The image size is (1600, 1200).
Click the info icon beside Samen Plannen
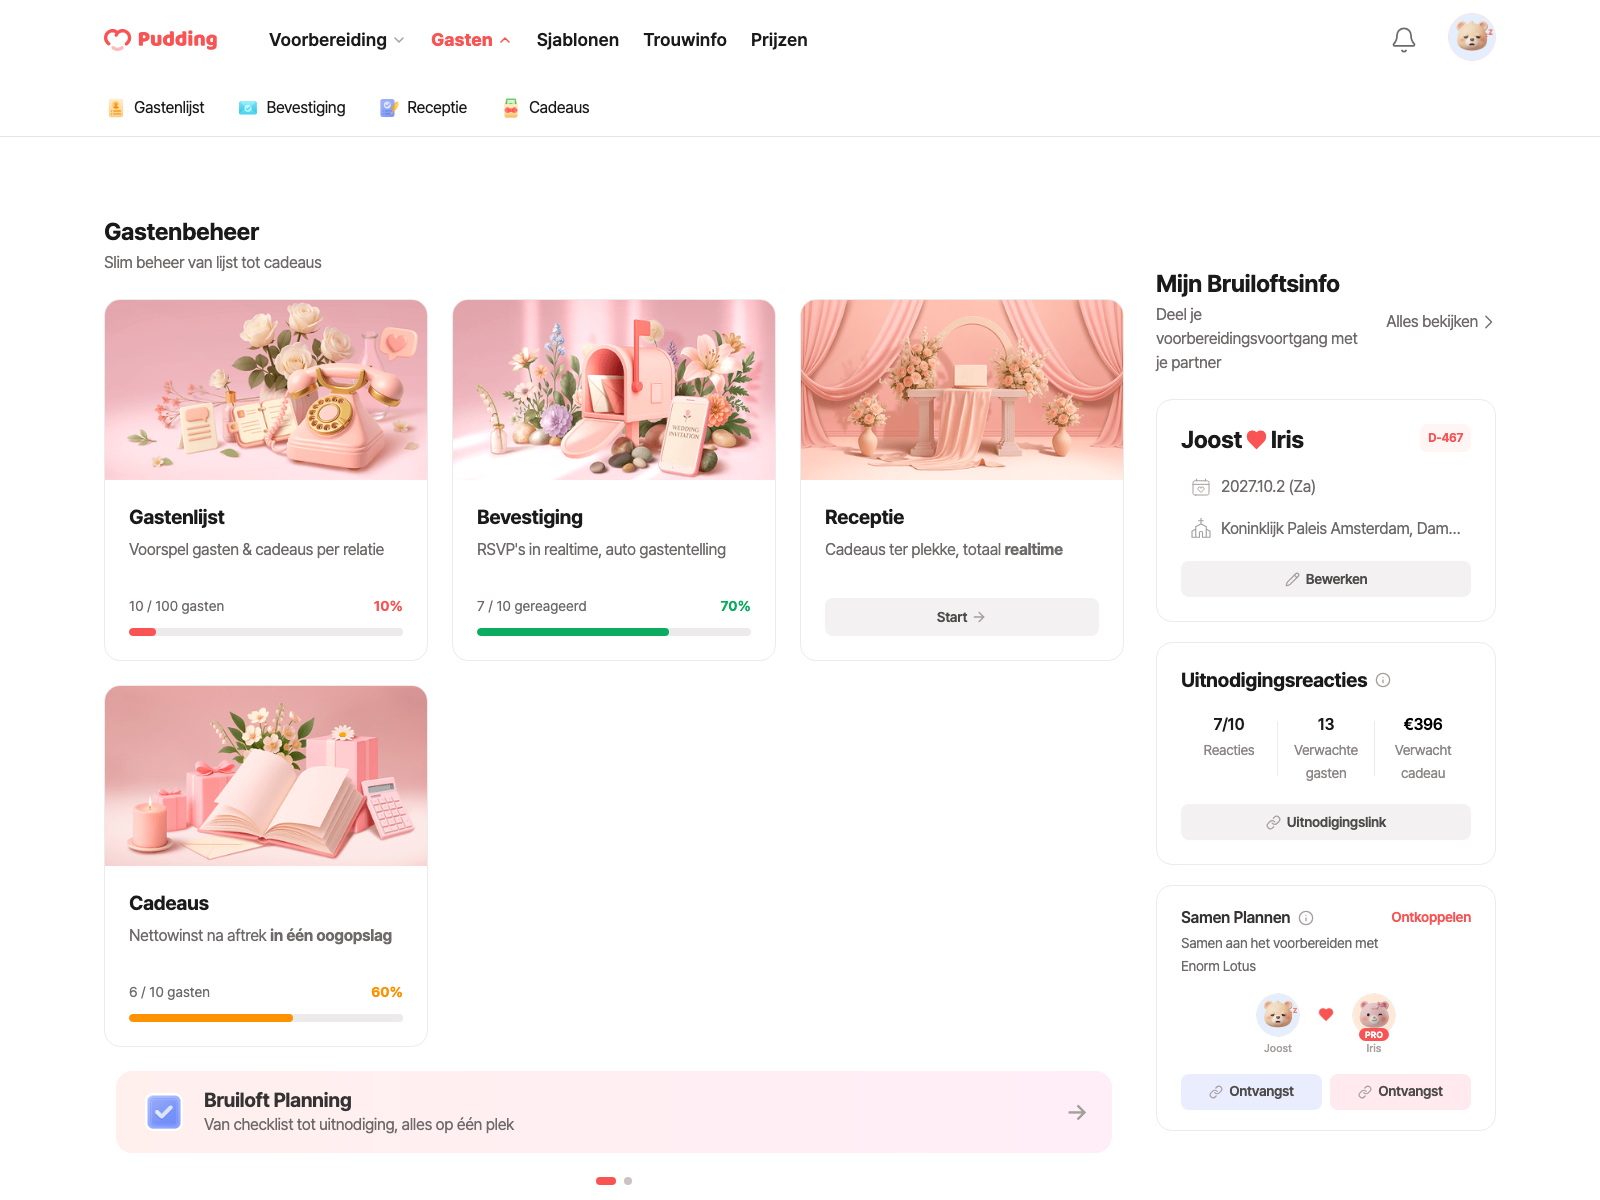pyautogui.click(x=1306, y=918)
